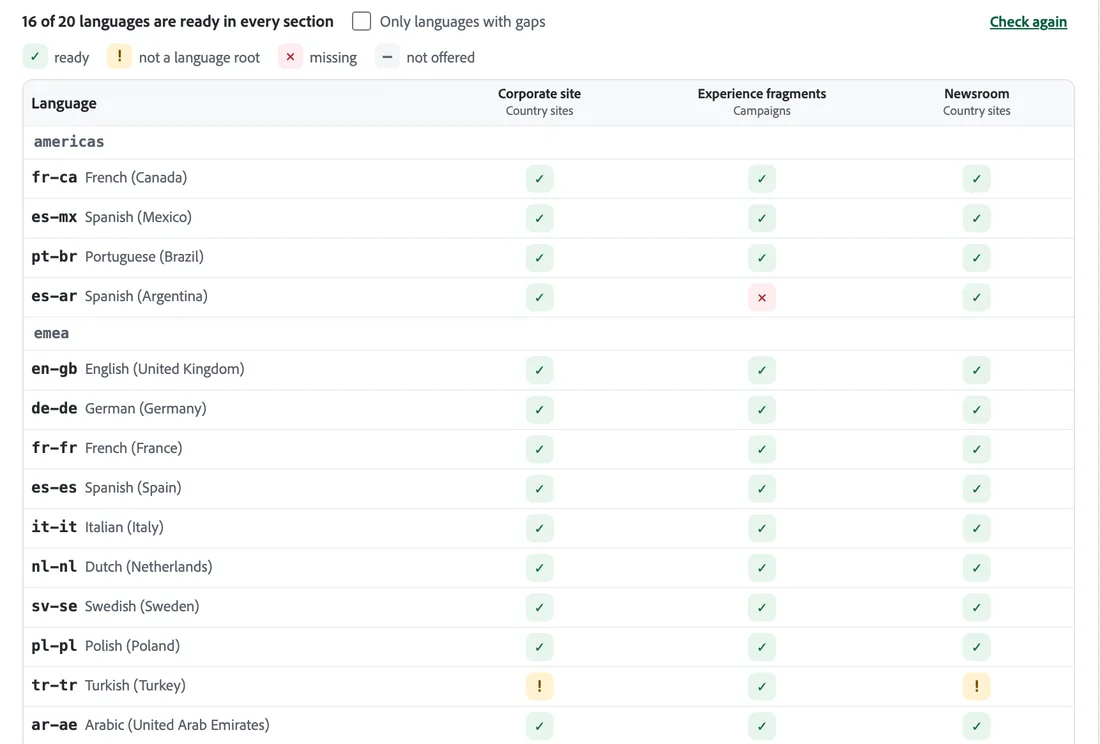Select the fr-ca French (Canada) row label

[x=109, y=177]
